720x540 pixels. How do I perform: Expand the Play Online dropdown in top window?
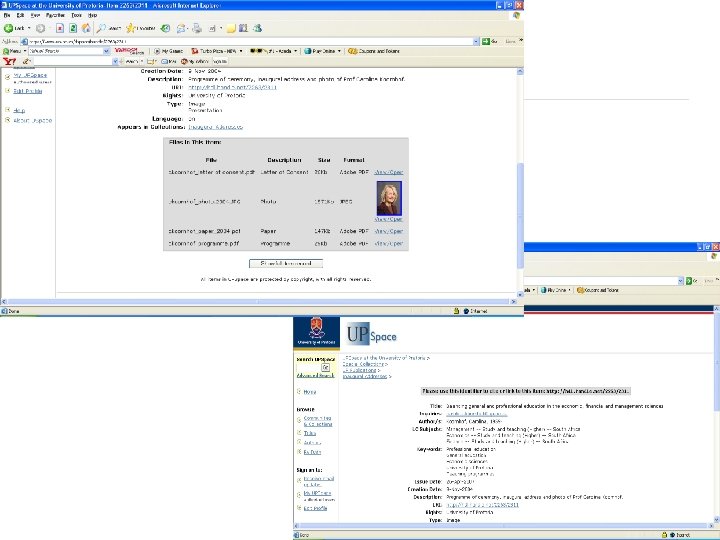coord(339,51)
